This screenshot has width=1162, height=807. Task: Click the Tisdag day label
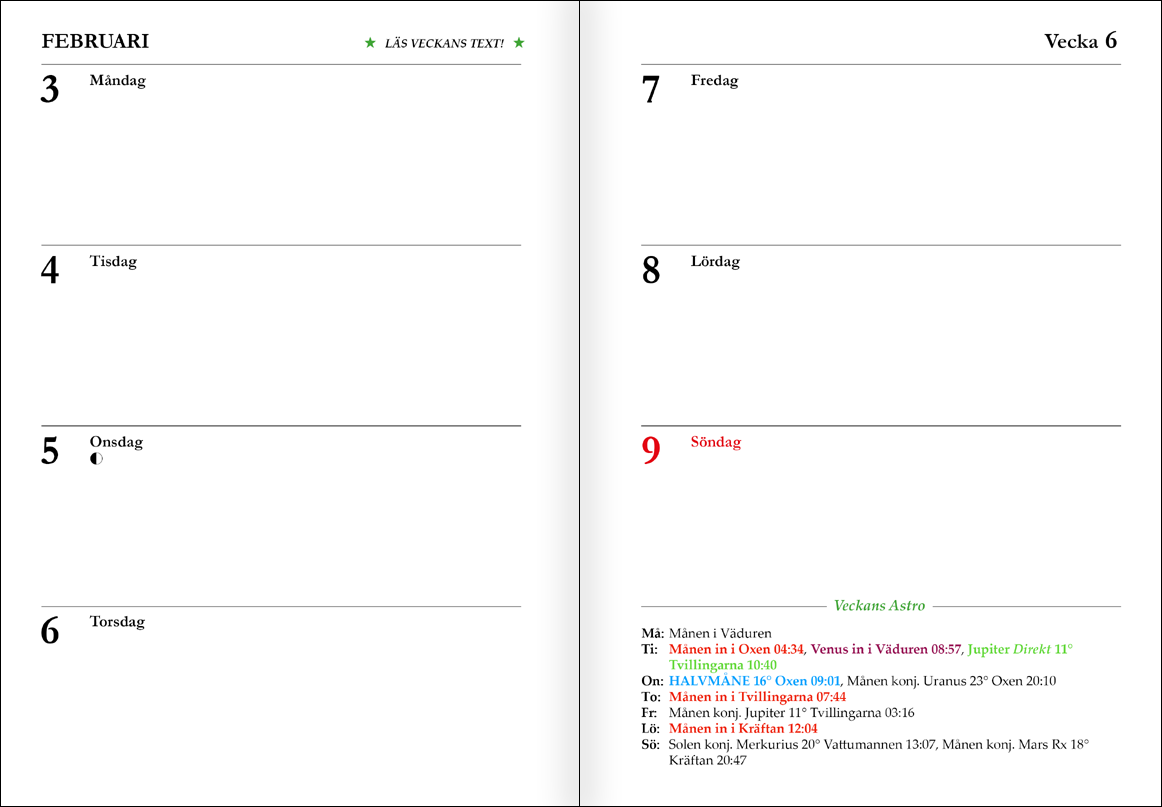(x=113, y=261)
